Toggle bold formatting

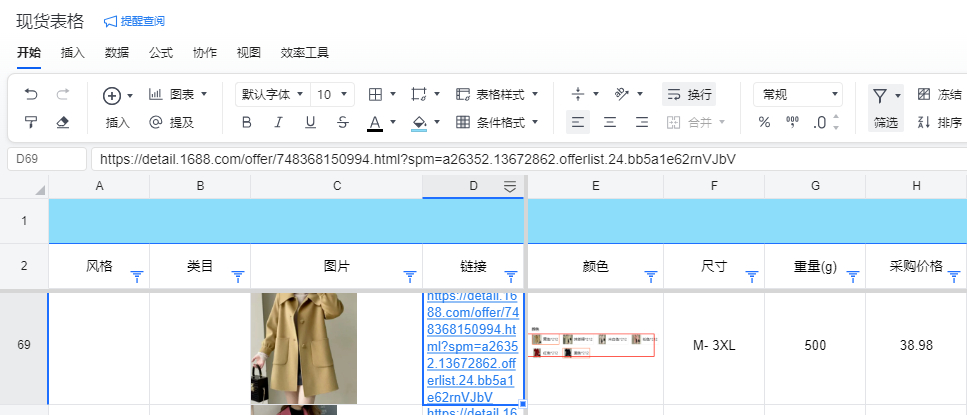tap(247, 122)
